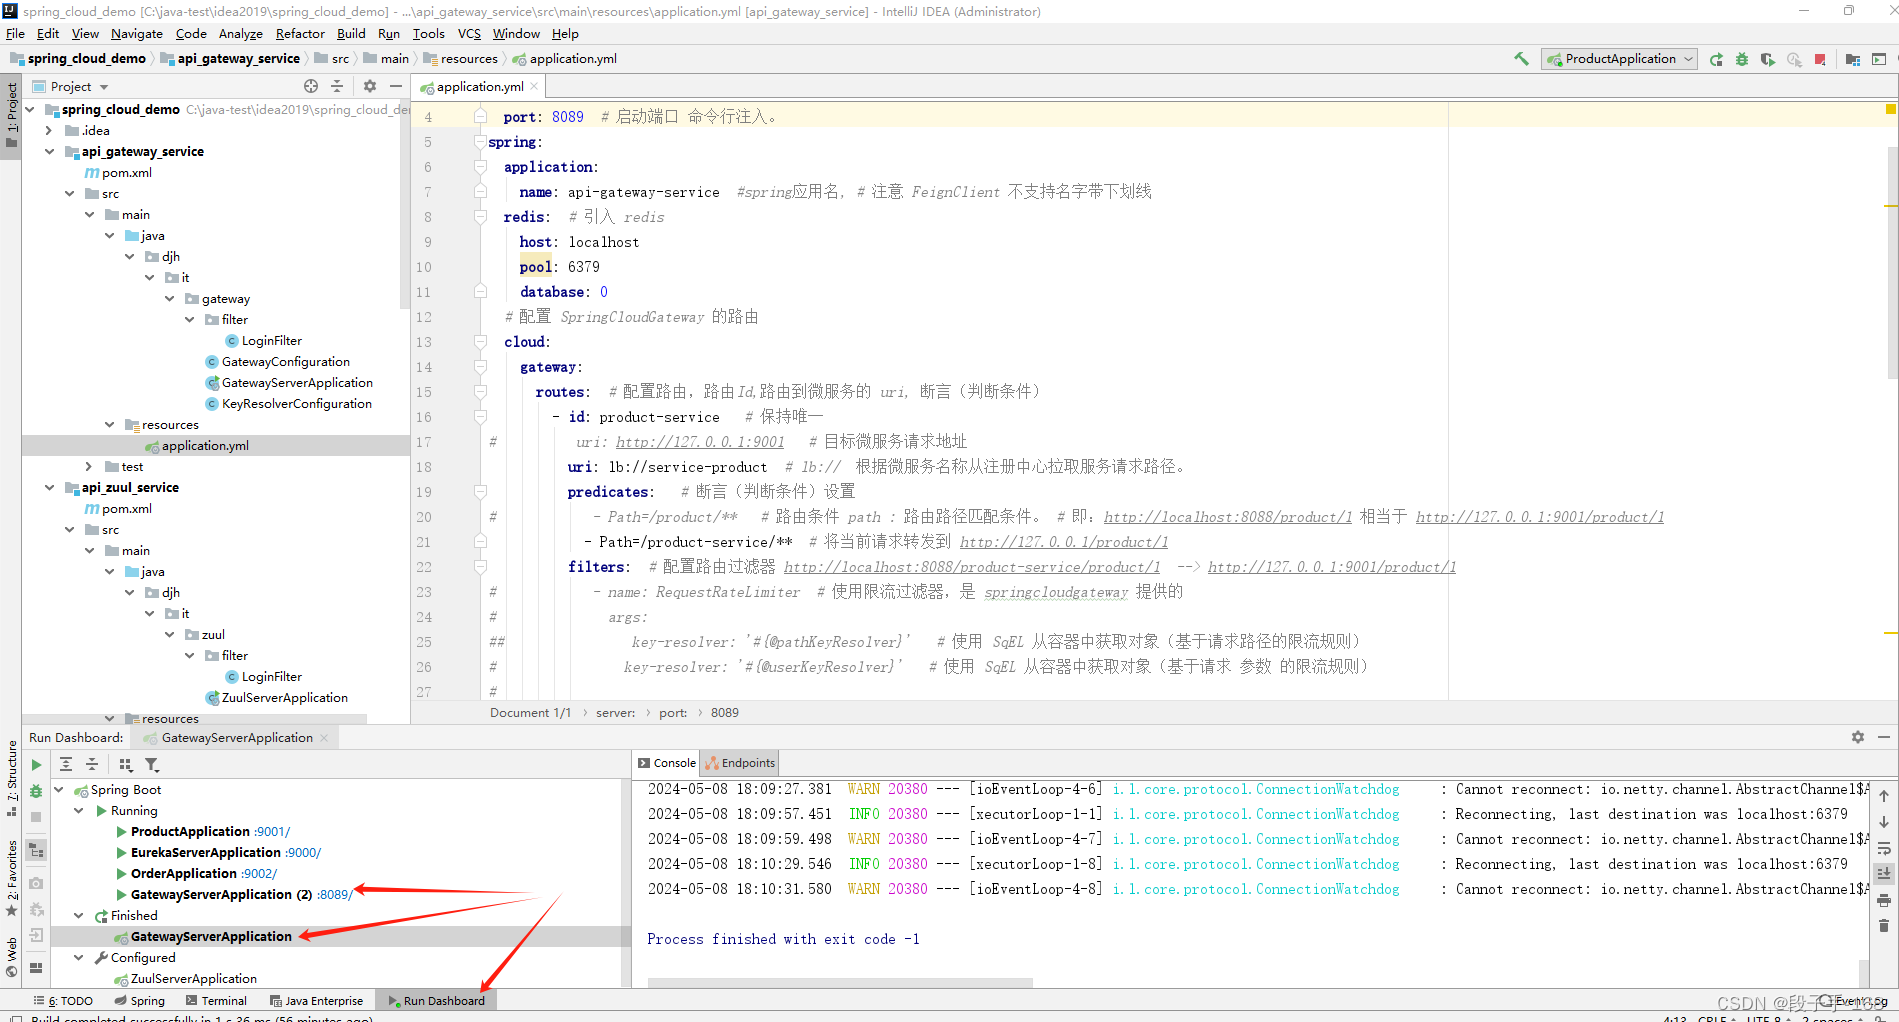The image size is (1899, 1022).
Task: Open the Refactor menu
Action: pos(300,34)
